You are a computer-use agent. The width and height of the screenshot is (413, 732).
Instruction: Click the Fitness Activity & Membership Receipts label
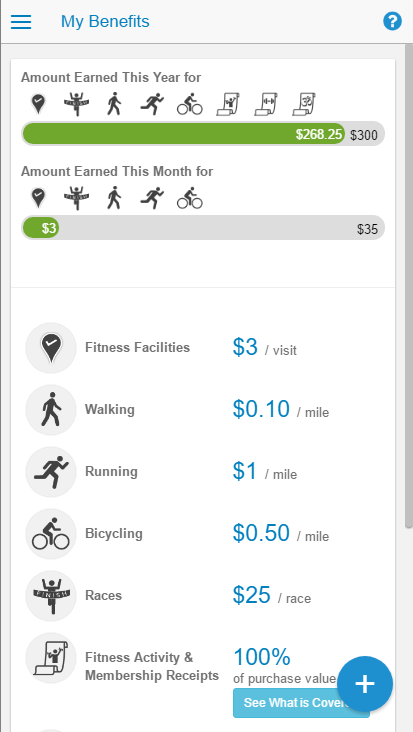[152, 666]
